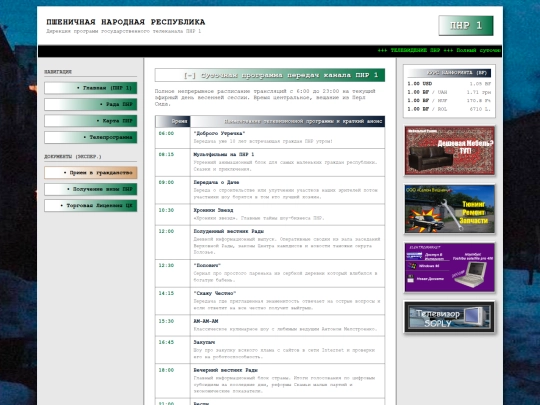540x405 pixels.
Task: Click the green scrolling news ticker
Action: (439, 51)
